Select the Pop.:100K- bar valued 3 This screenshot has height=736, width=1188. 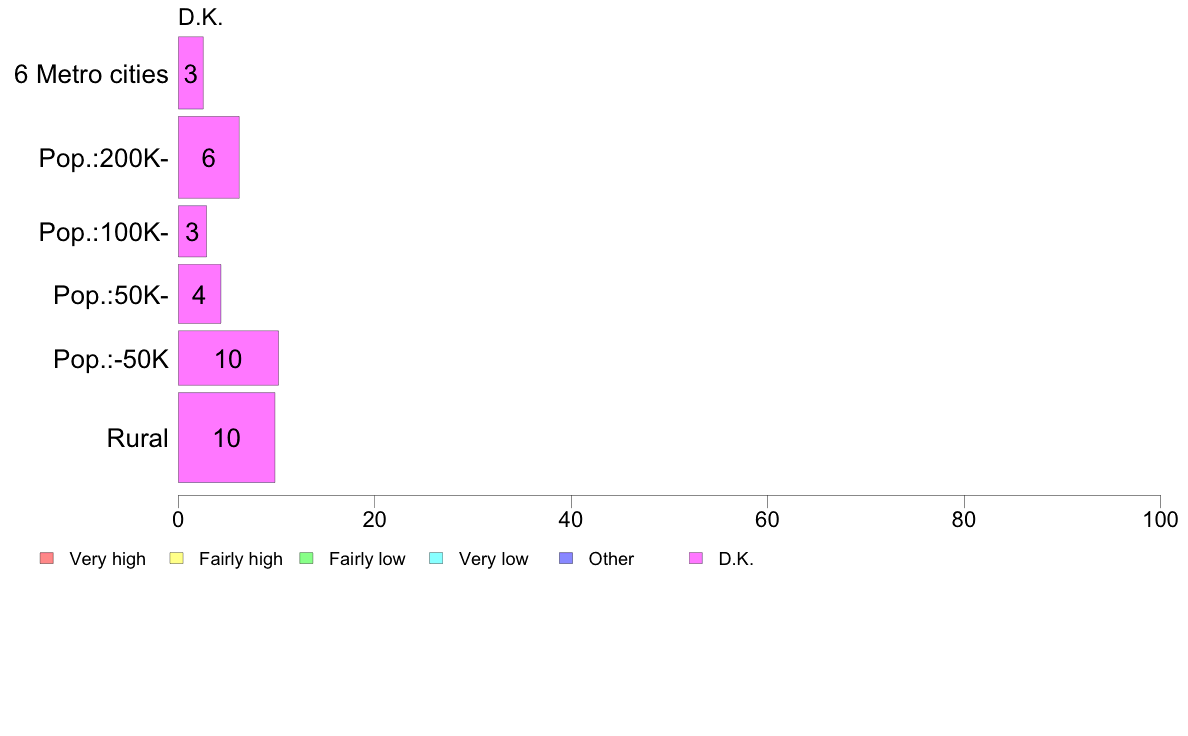pyautogui.click(x=192, y=231)
